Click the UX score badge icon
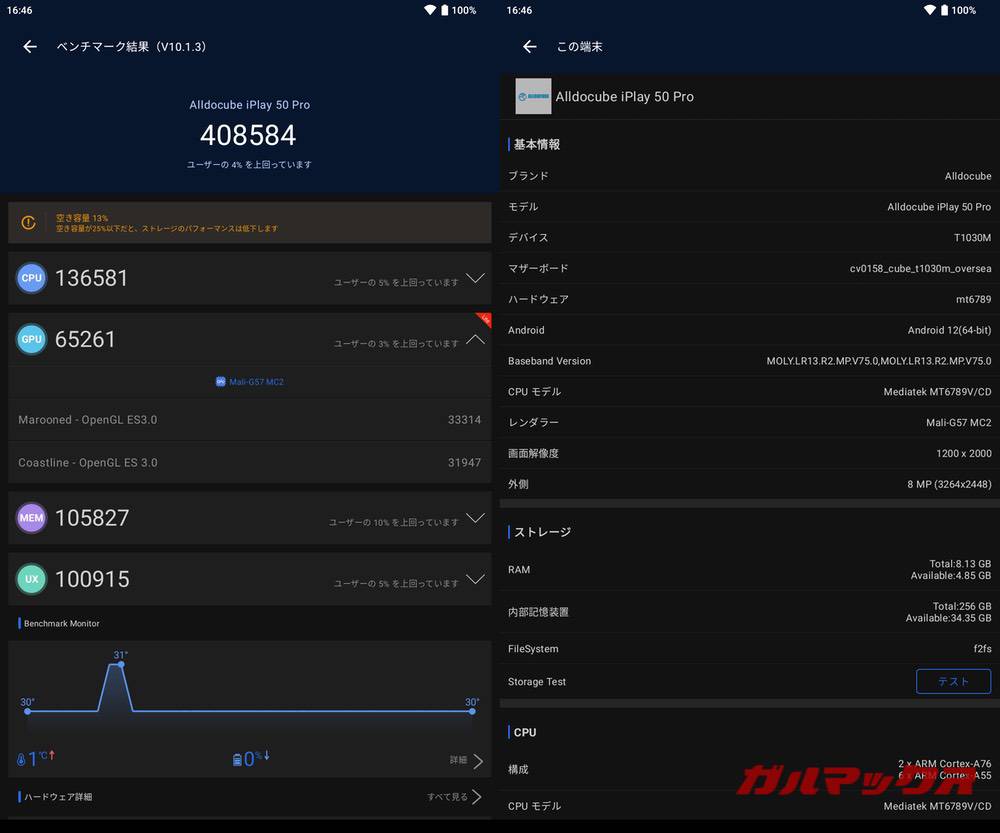The image size is (1000, 833). point(31,579)
